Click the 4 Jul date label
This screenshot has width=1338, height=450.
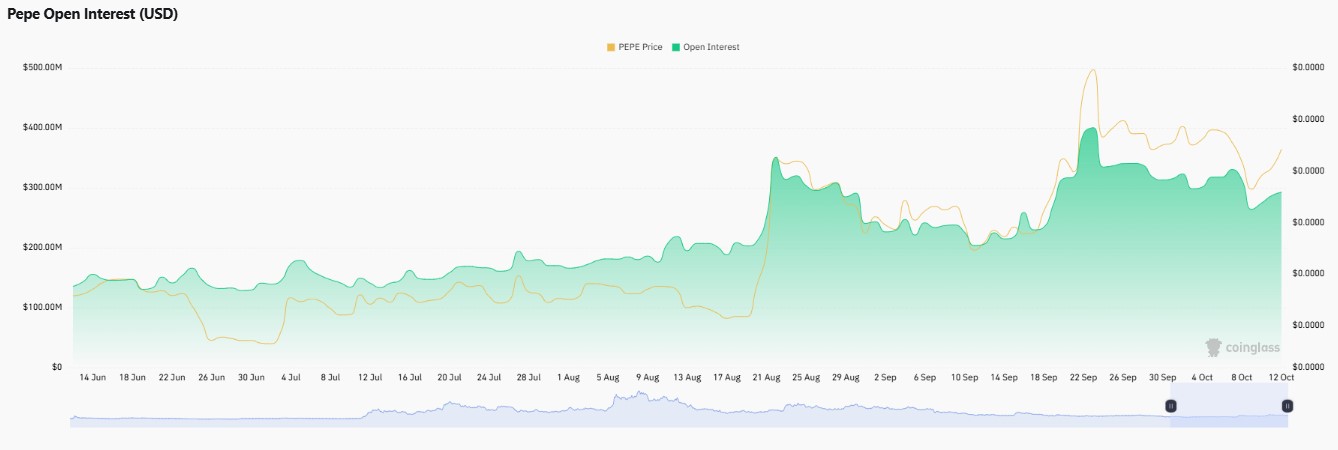(x=291, y=377)
